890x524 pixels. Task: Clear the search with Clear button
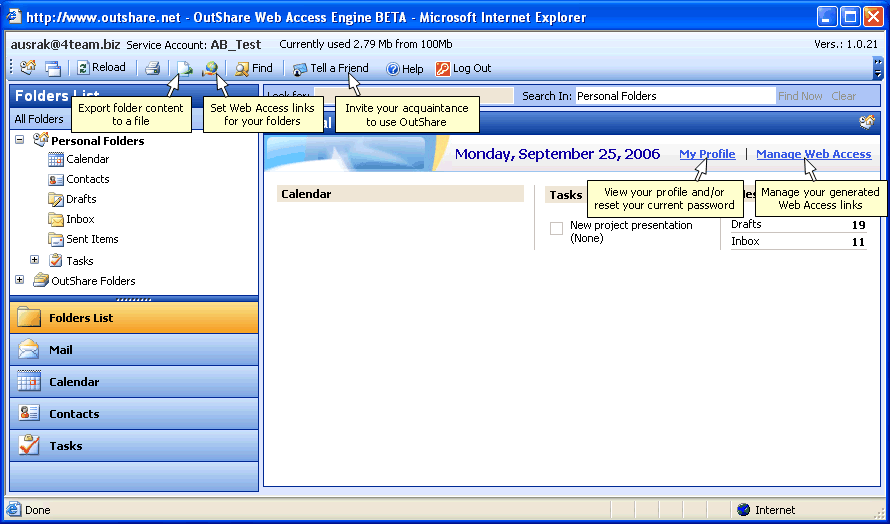843,96
